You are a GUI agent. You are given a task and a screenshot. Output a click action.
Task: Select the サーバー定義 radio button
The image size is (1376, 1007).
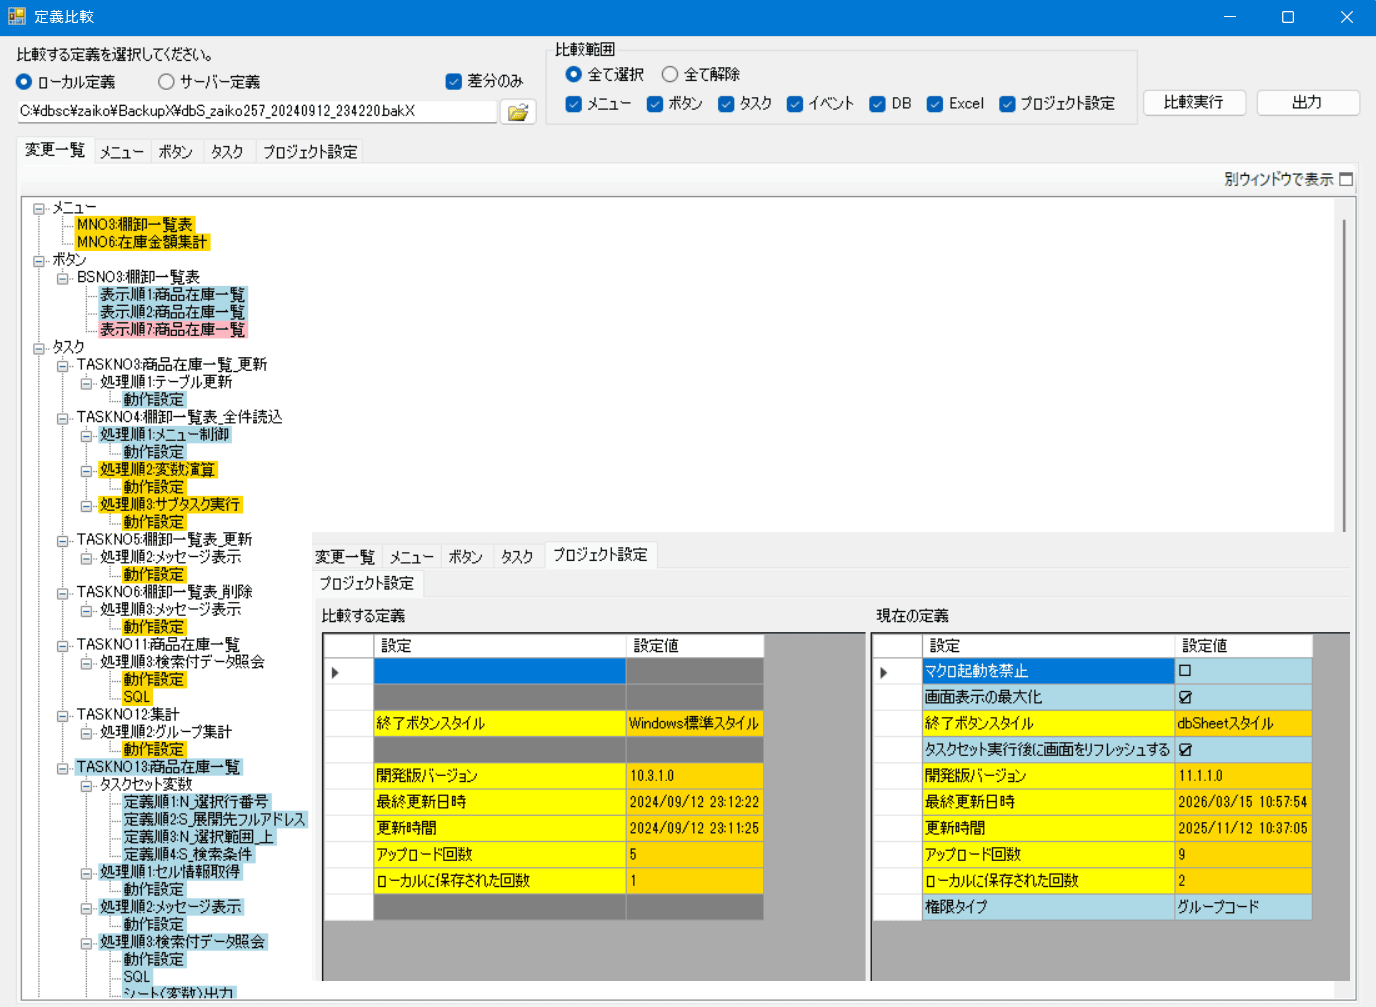tap(166, 82)
